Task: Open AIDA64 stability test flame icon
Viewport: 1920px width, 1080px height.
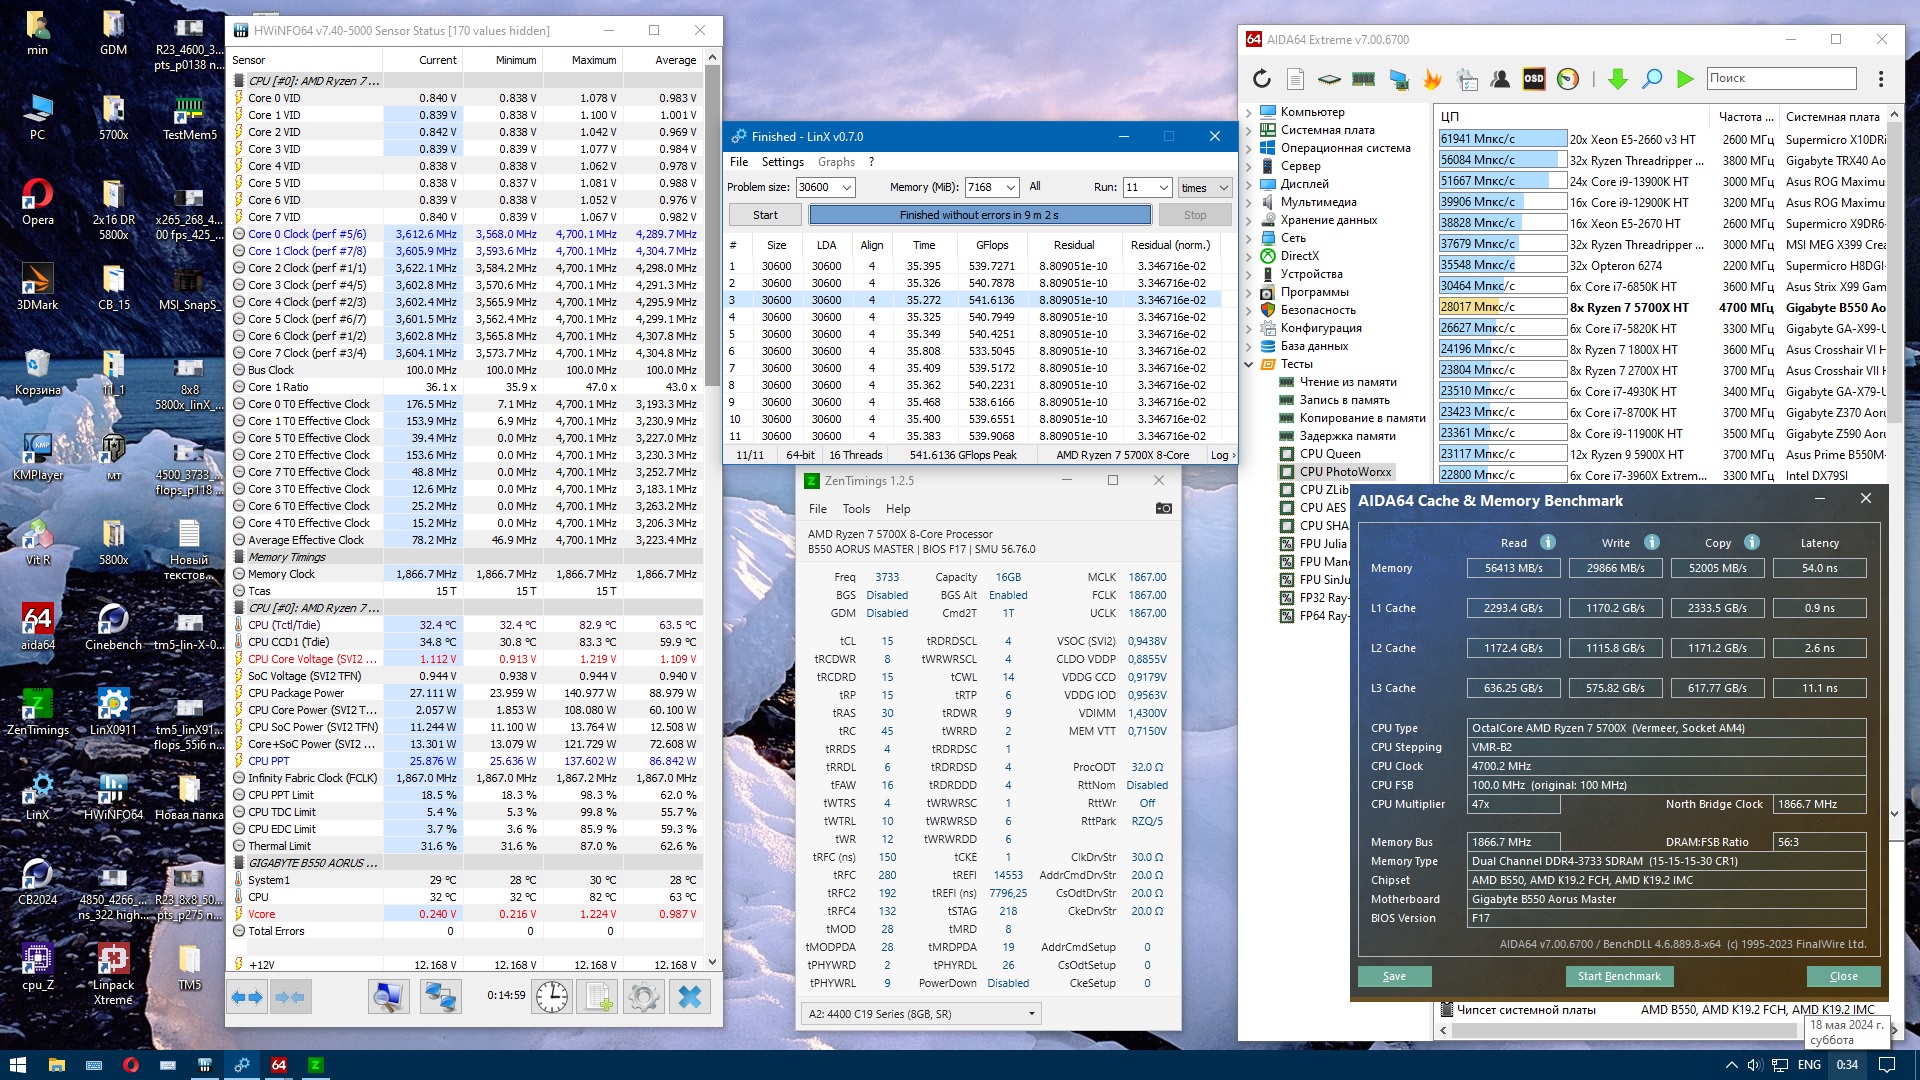Action: pyautogui.click(x=1432, y=78)
